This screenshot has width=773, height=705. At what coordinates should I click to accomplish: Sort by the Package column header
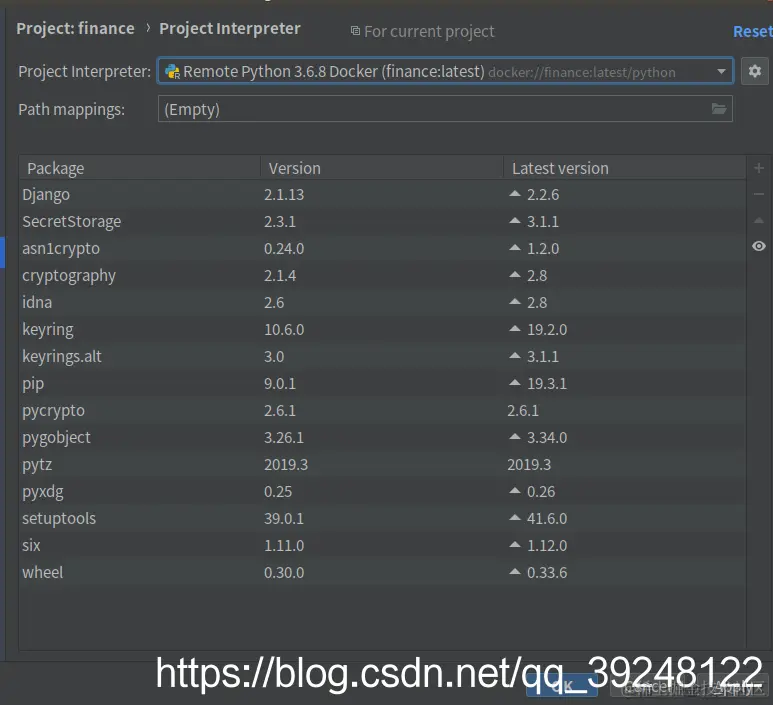[140, 168]
